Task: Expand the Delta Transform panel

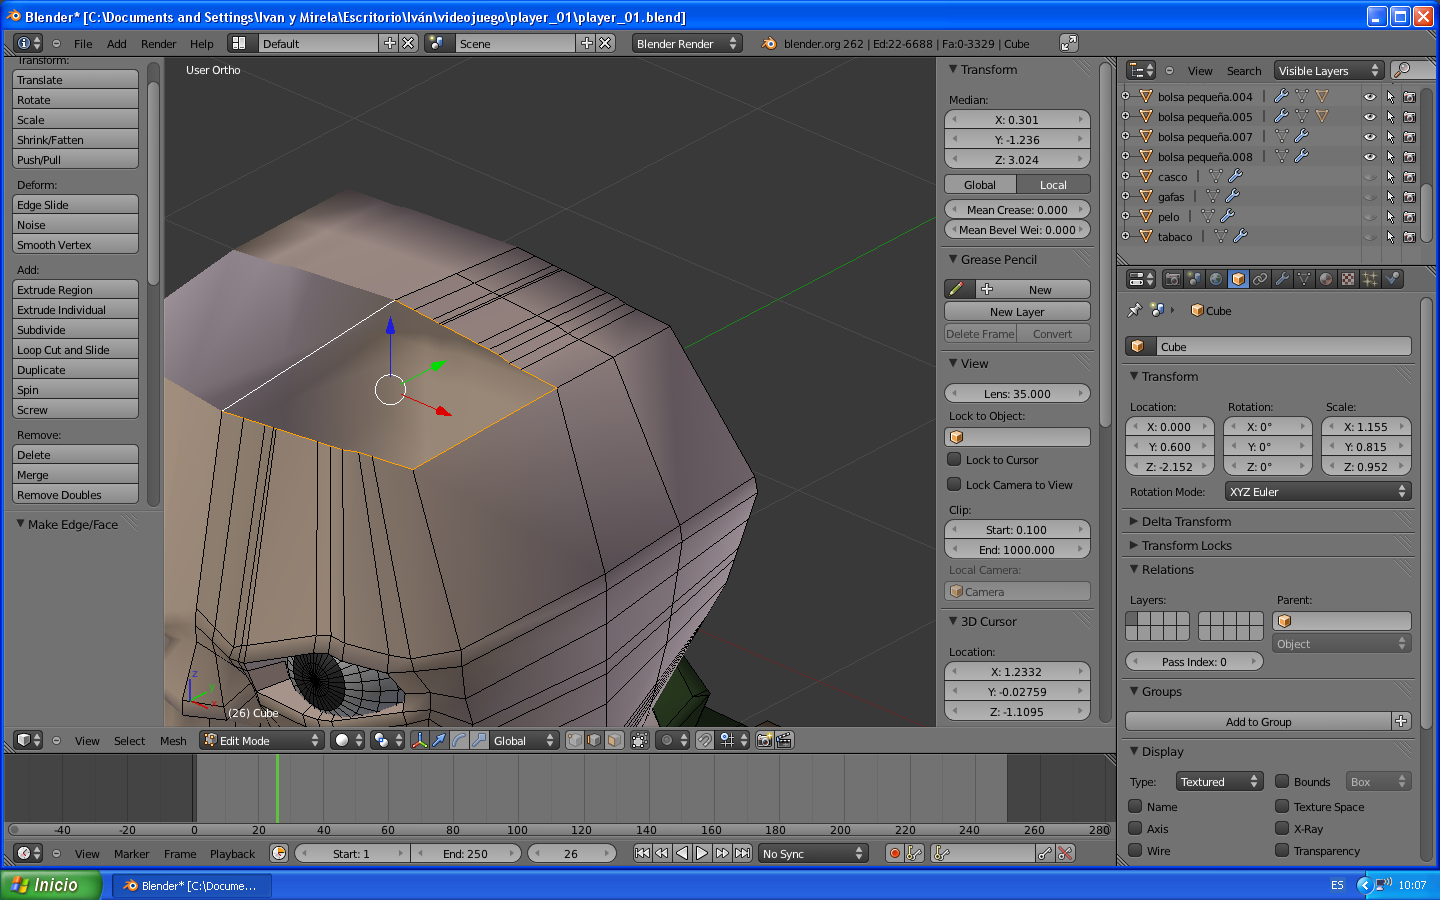Action: click(x=1186, y=522)
